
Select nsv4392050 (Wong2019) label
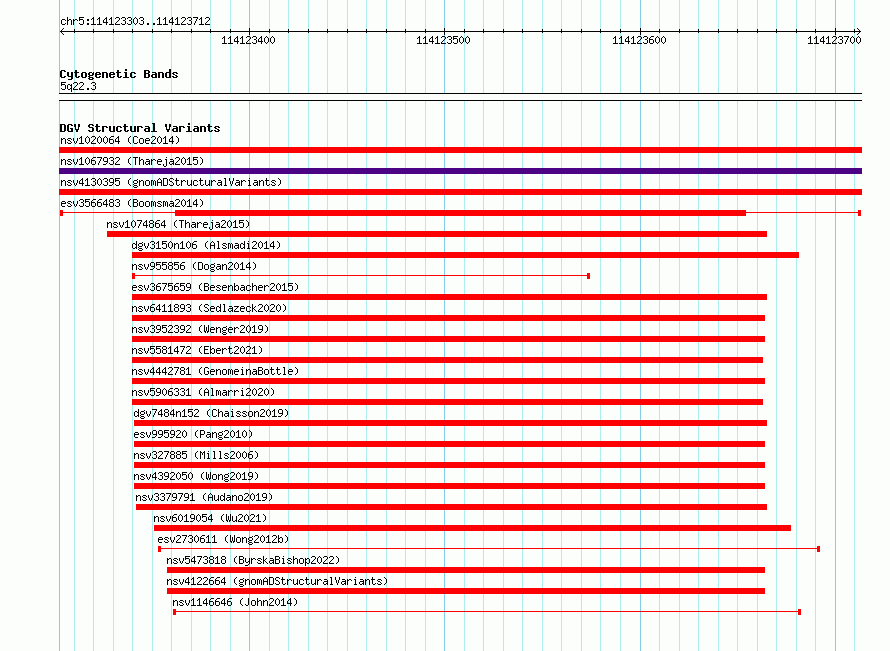point(196,476)
